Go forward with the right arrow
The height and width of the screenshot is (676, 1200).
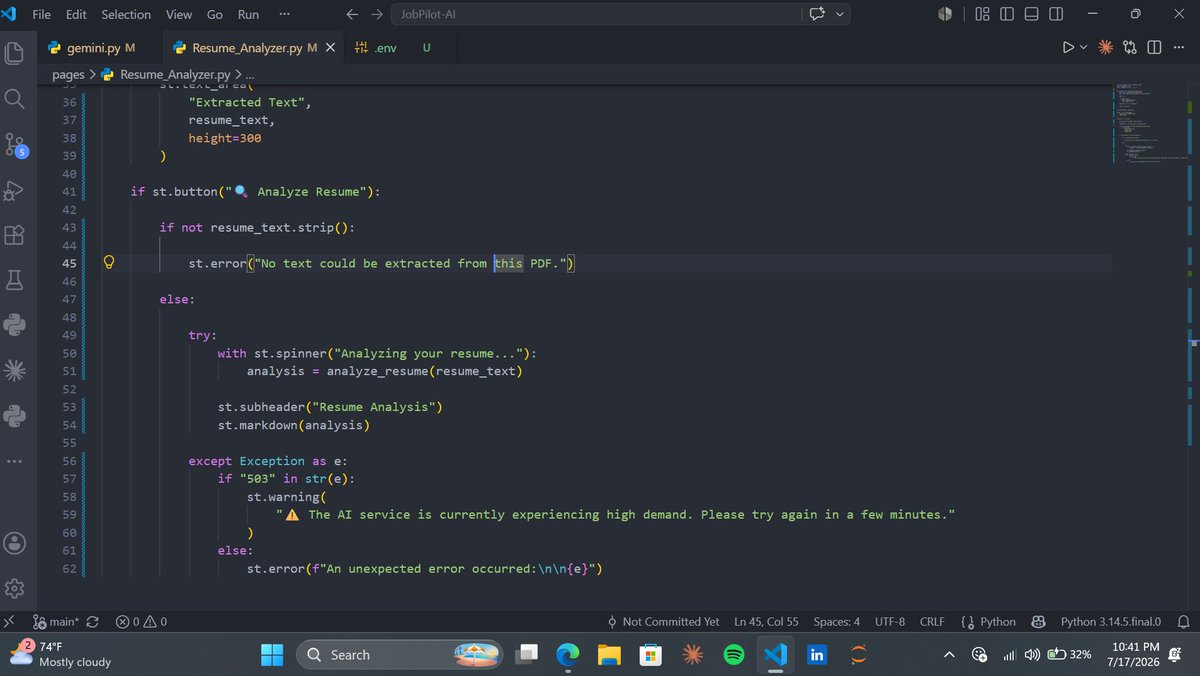(x=376, y=14)
